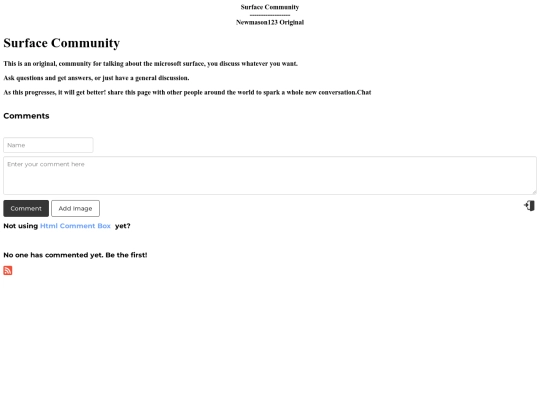Click the 'No one has commented yet' message
This screenshot has height=405, width=540.
pyautogui.click(x=75, y=255)
